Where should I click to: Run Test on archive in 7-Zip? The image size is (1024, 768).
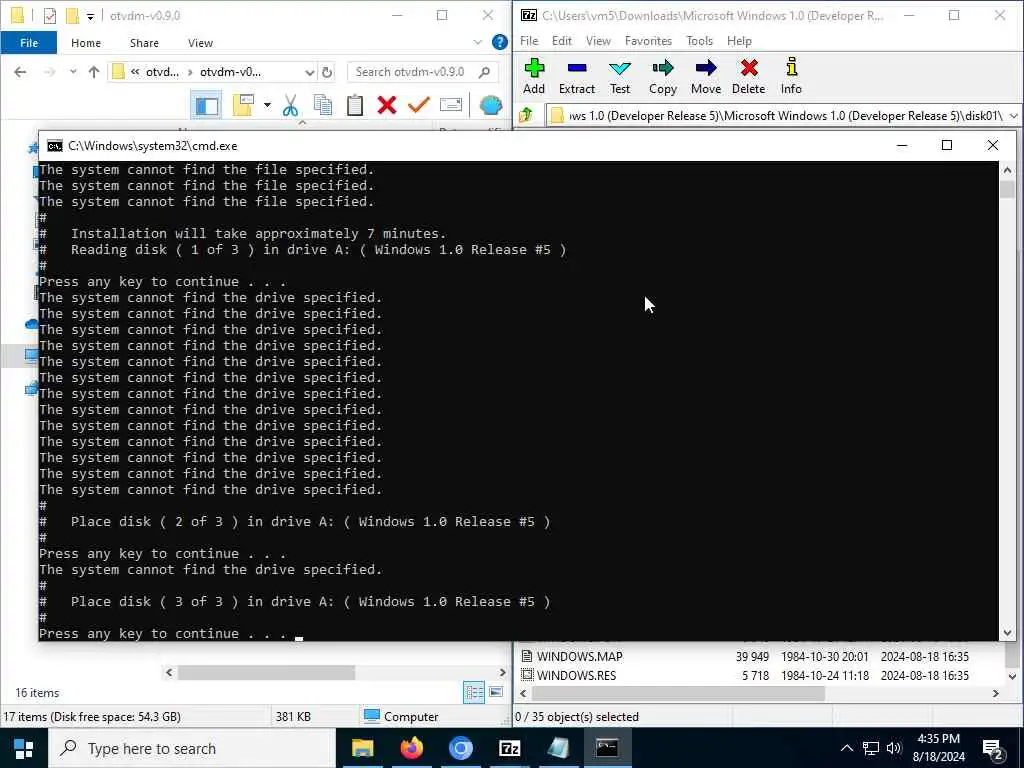coord(620,76)
